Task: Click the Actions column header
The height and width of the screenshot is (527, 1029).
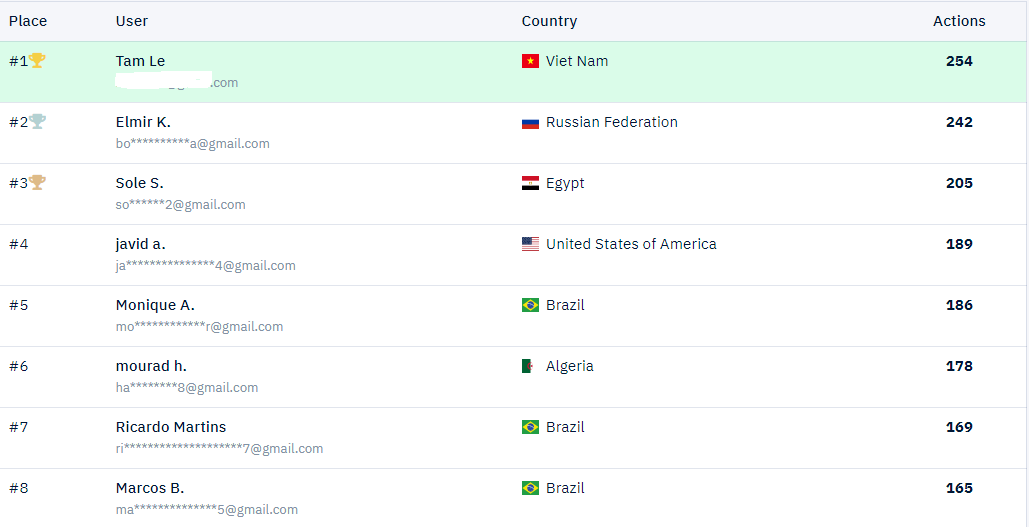Action: pyautogui.click(x=959, y=21)
